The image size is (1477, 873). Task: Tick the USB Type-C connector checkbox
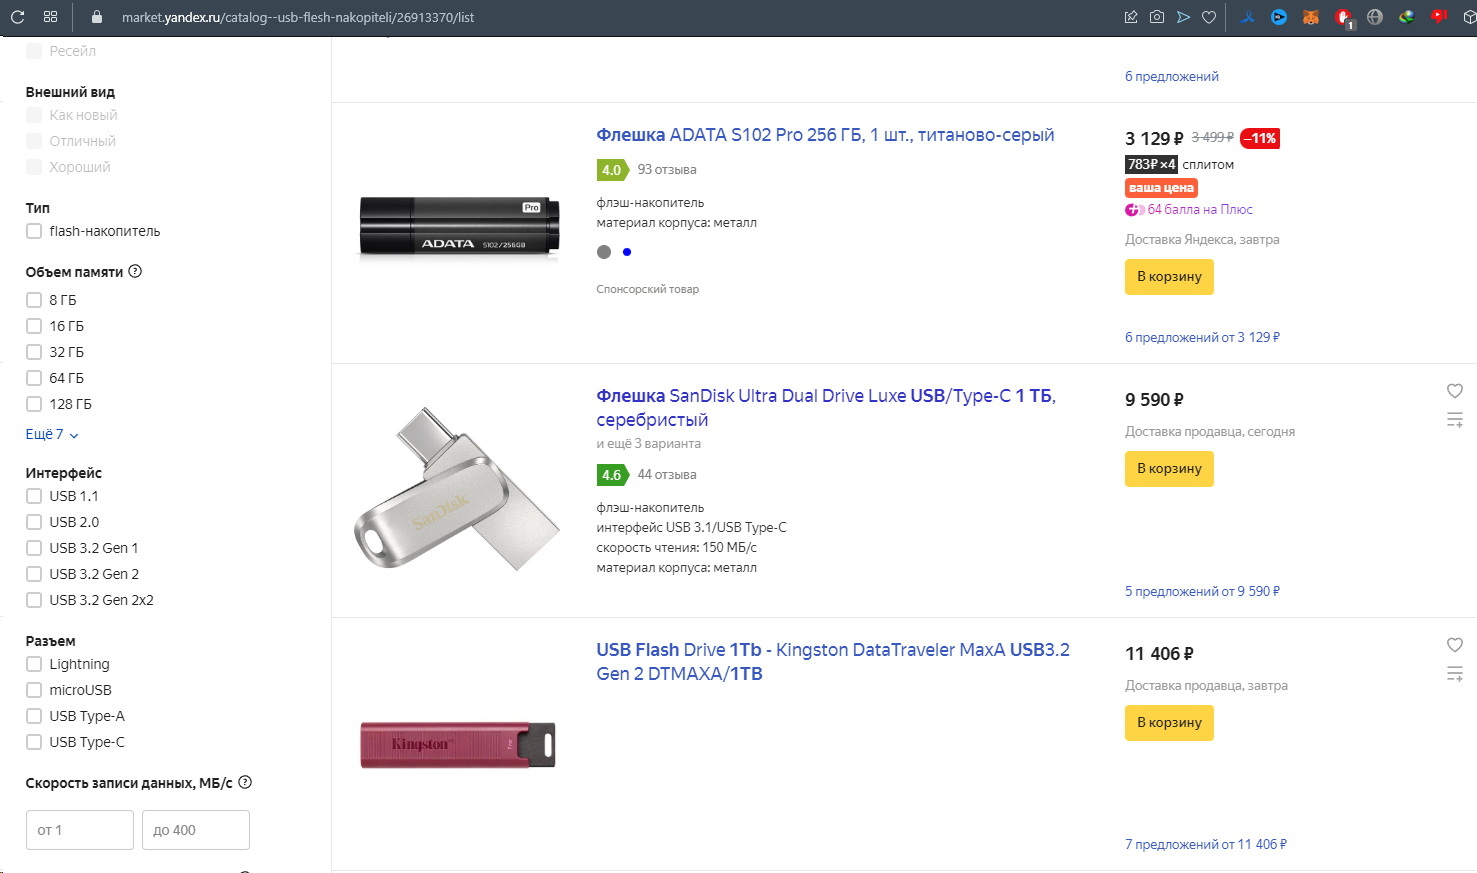point(34,742)
